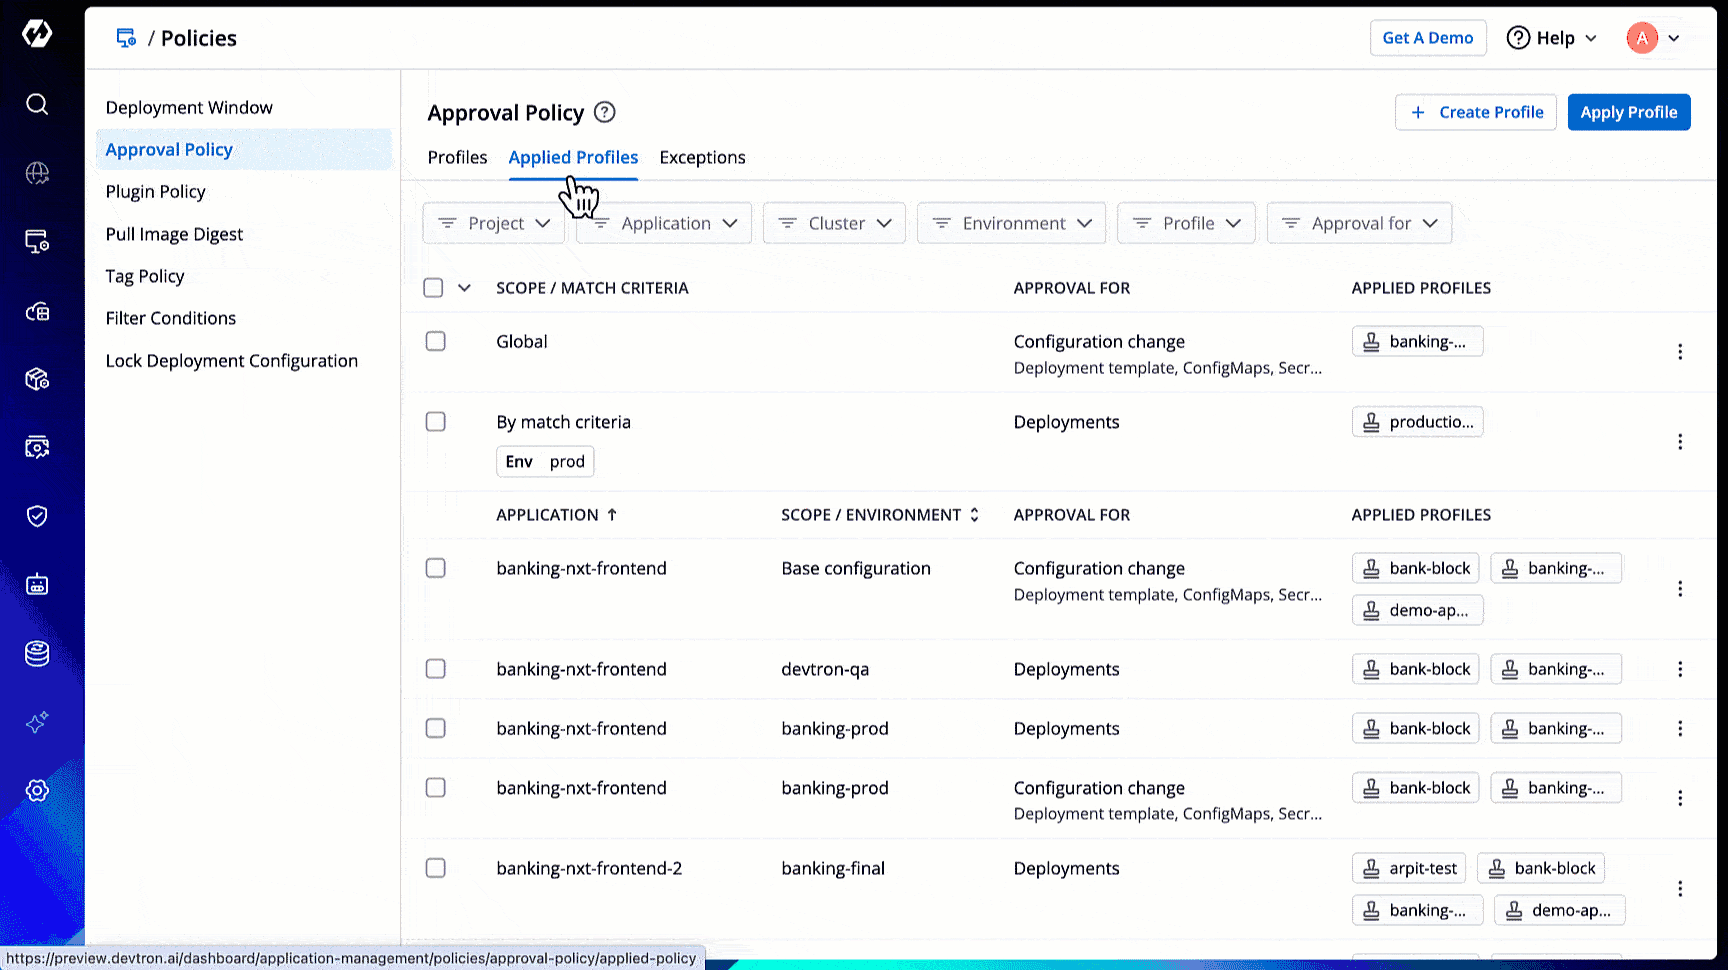Open the Environment filter dropdown
1728x970 pixels.
[x=1011, y=223]
